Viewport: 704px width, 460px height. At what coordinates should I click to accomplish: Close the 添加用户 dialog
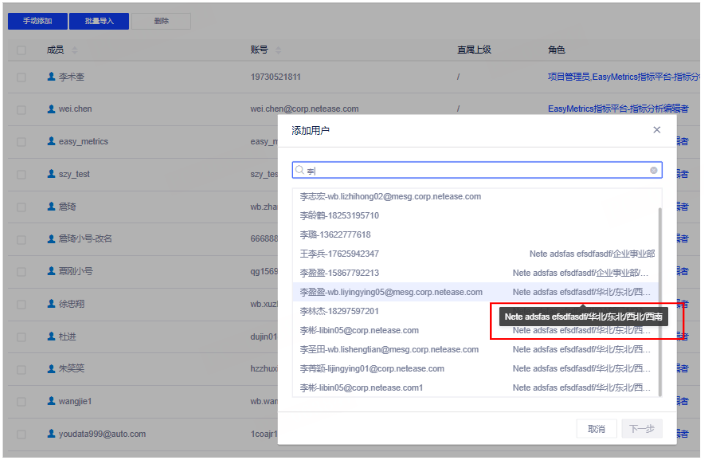click(656, 129)
